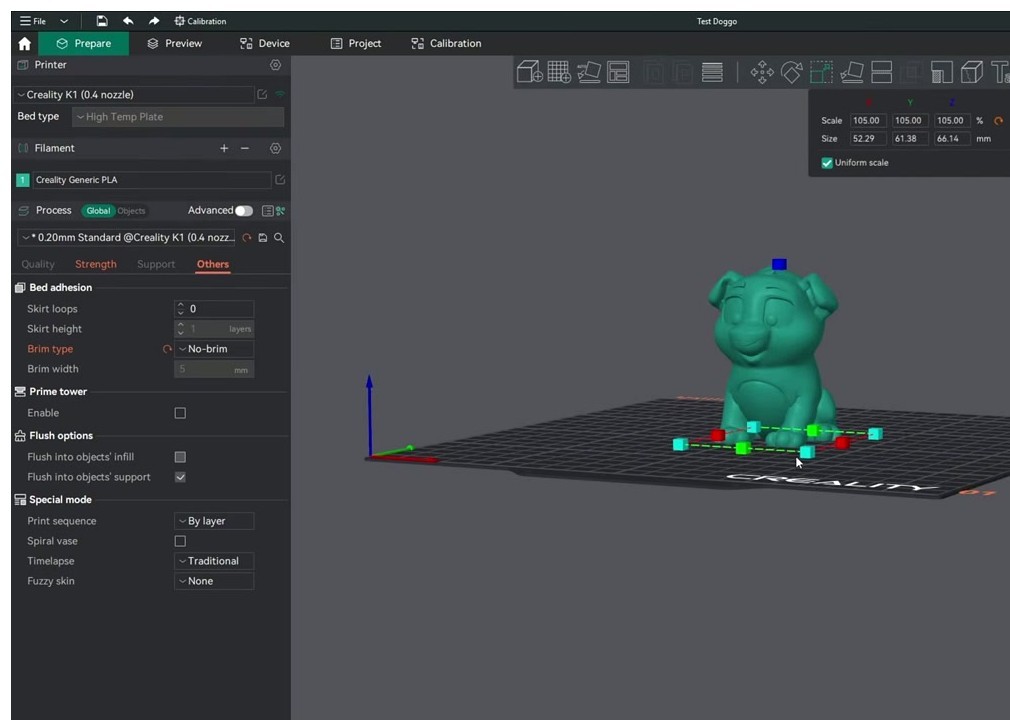Check Flush into objects' infill
The width and height of the screenshot is (1010, 720).
(x=180, y=457)
